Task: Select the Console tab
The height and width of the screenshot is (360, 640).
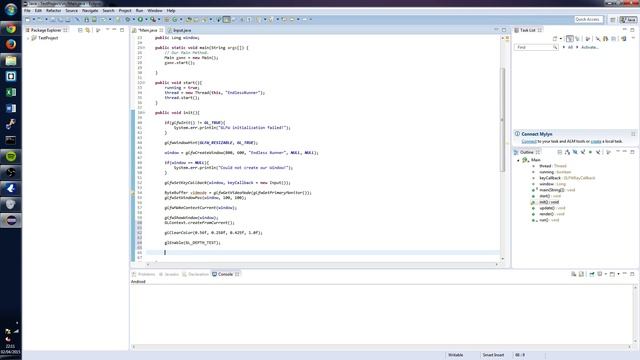Action: 225,274
